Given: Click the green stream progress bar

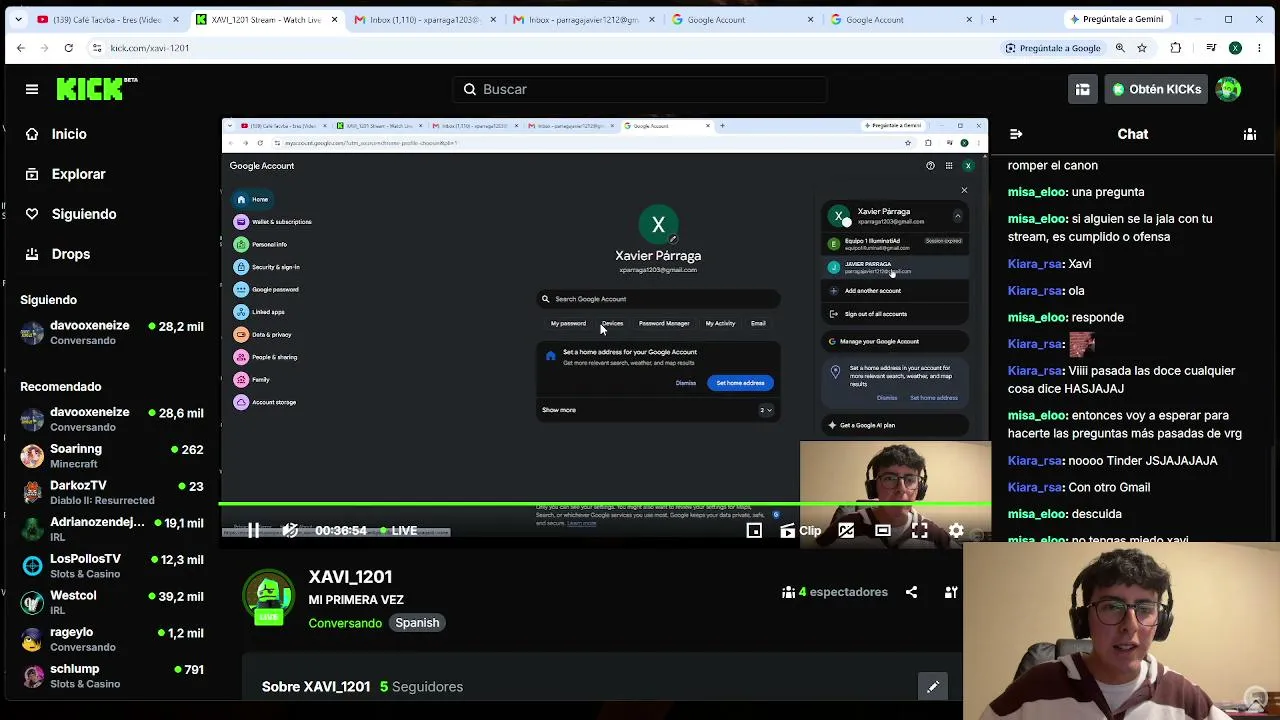Looking at the screenshot, I should coord(604,504).
